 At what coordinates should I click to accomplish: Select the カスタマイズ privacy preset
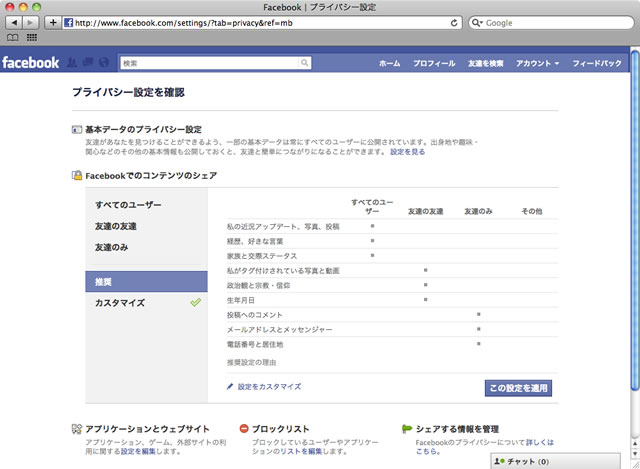point(146,303)
